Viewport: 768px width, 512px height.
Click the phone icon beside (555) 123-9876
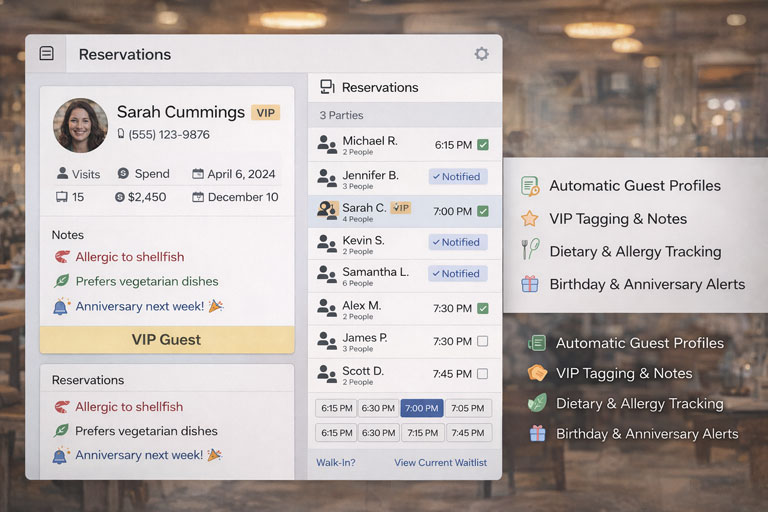click(121, 134)
